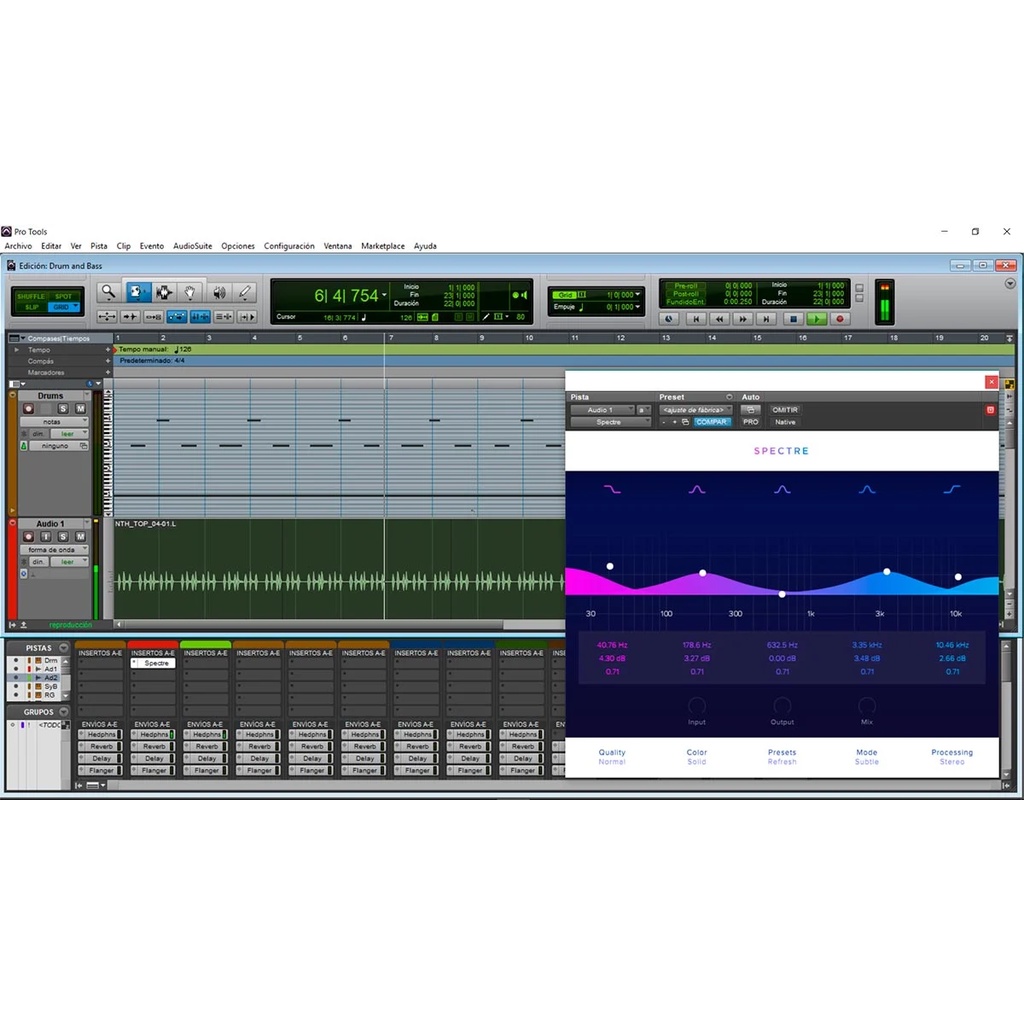1024x1024 pixels.
Task: Open the AudioSuite menu
Action: 193,246
